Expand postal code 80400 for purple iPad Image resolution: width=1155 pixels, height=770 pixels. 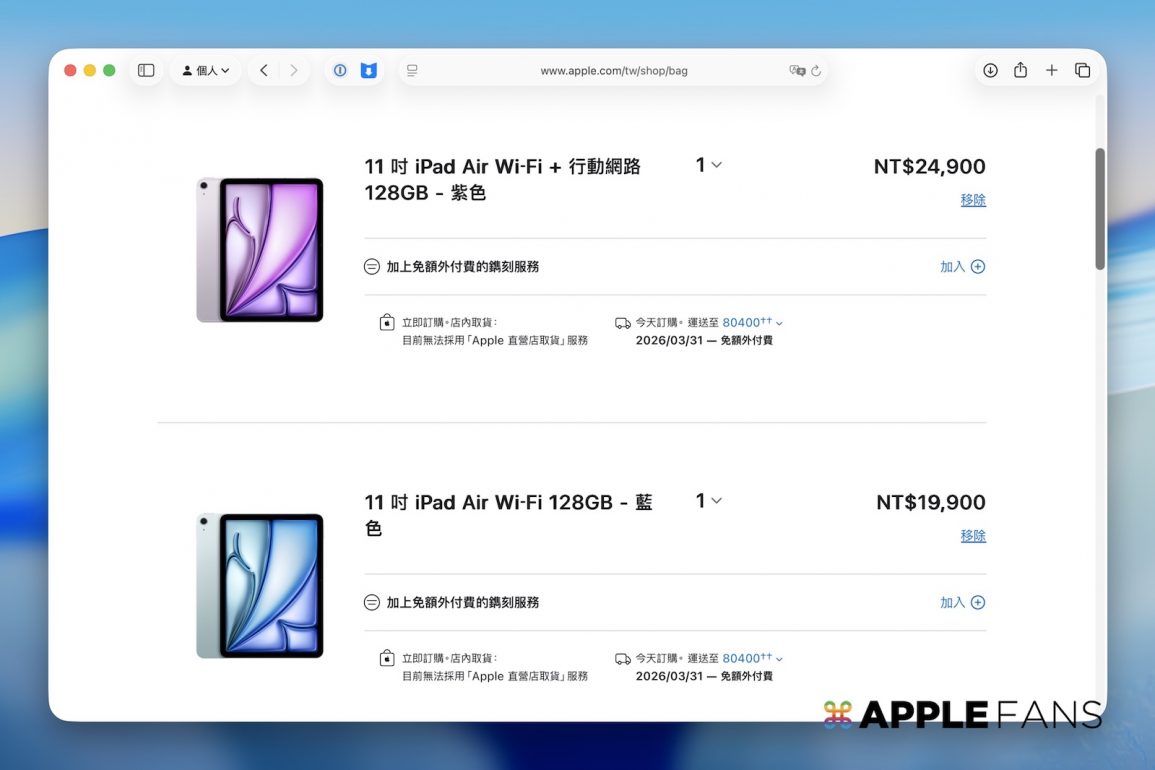point(752,323)
